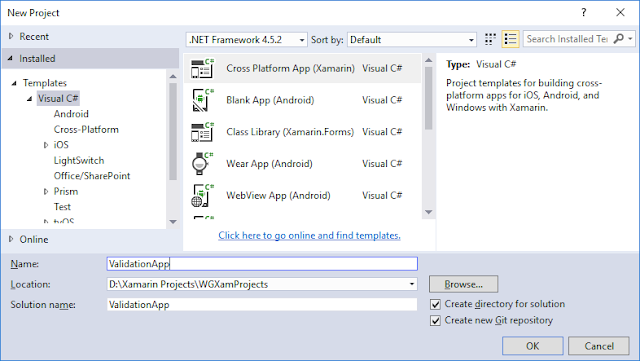Open the help question mark button

tap(584, 13)
